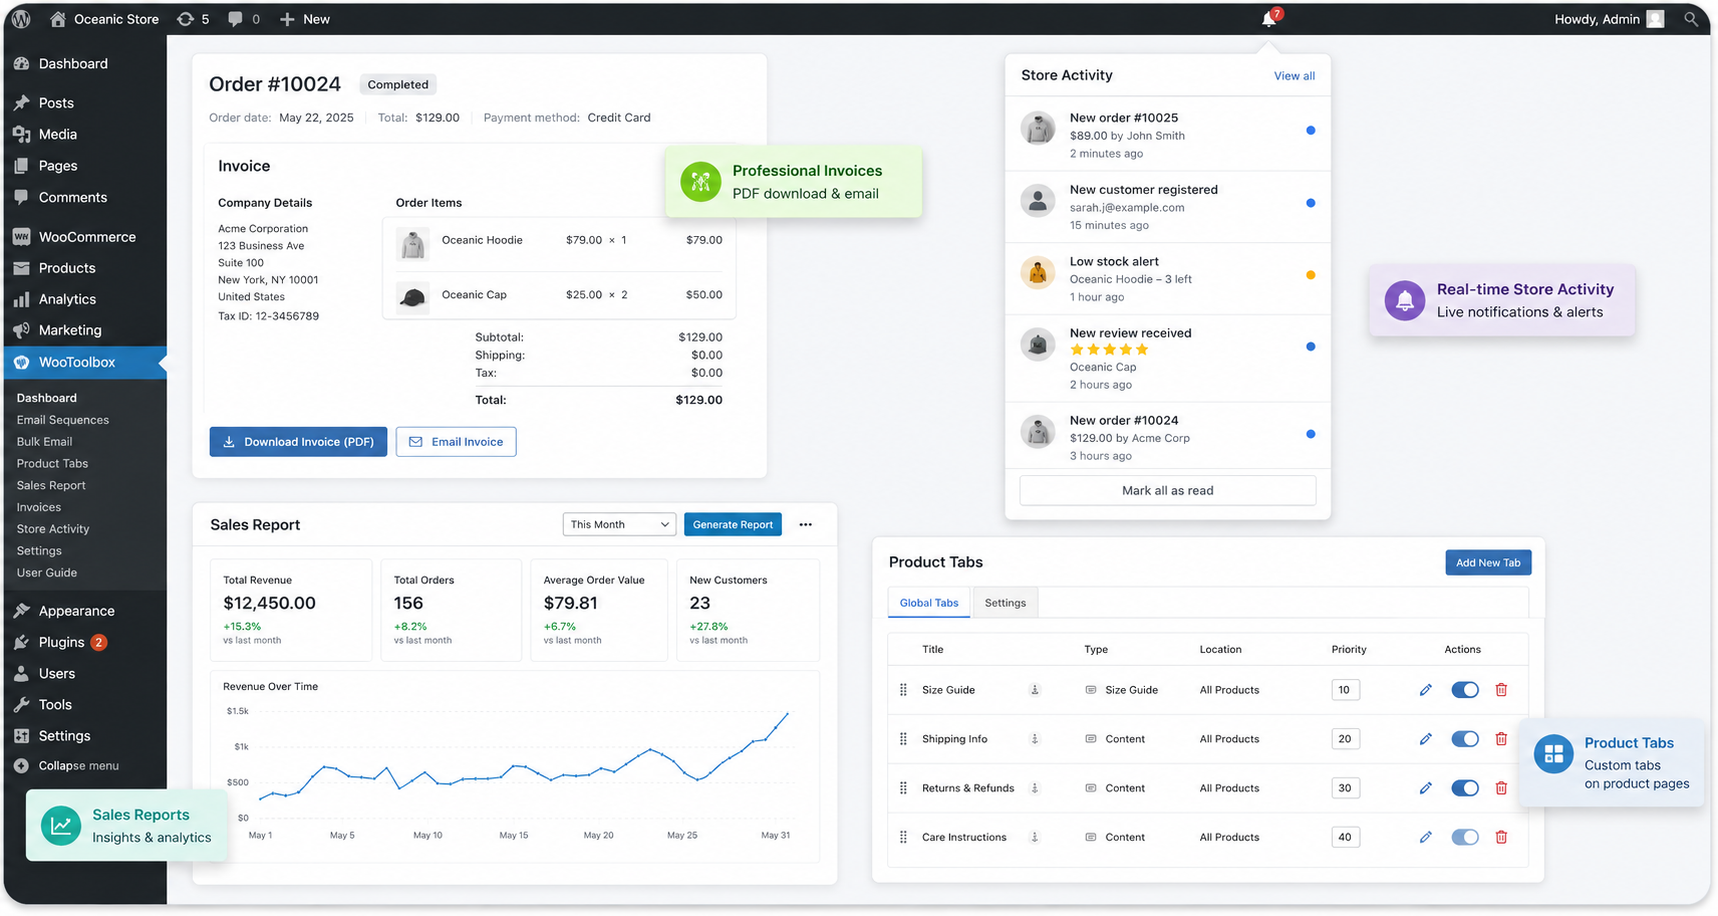1718x916 pixels.
Task: Open Sales Report submenu item
Action: 51,486
